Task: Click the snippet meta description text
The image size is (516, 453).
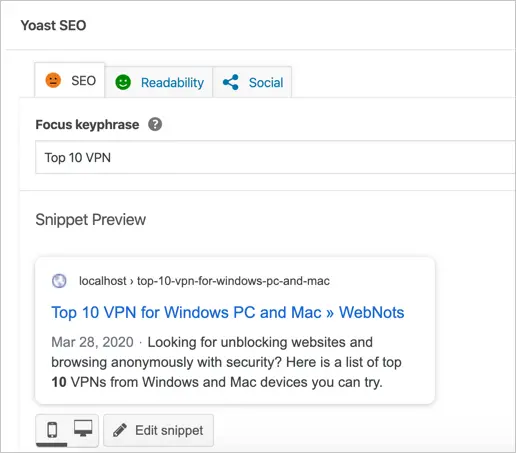Action: (227, 362)
